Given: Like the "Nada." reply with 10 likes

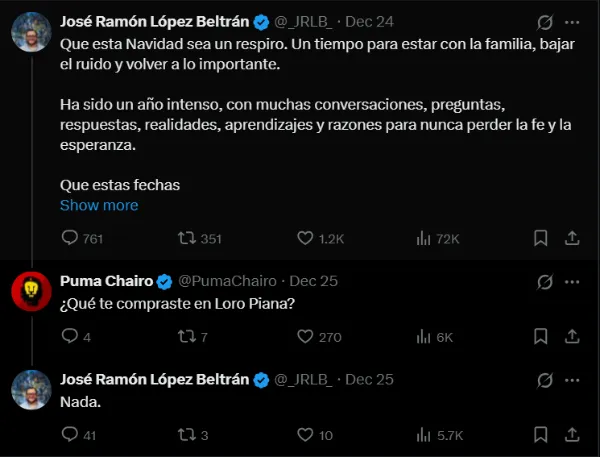Looking at the screenshot, I should pyautogui.click(x=306, y=435).
